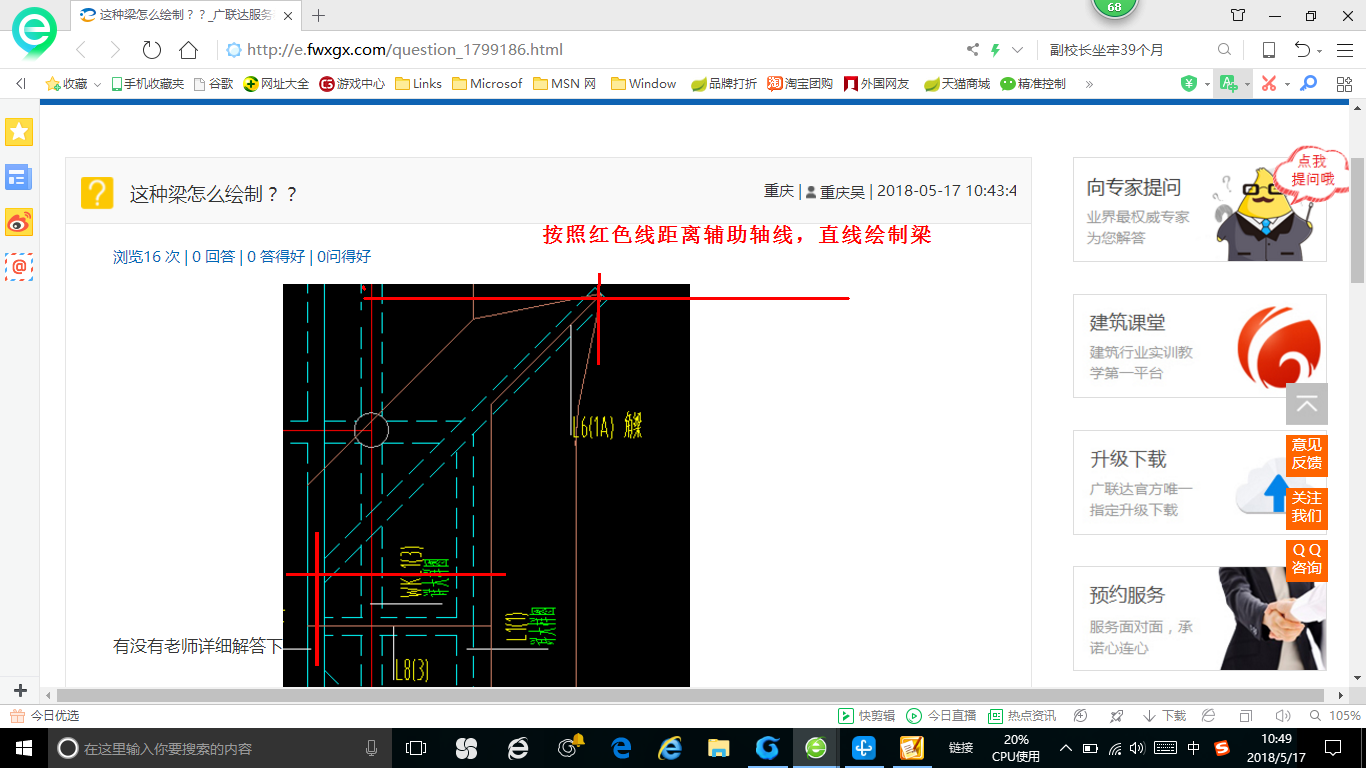Viewport: 1366px width, 768px height.
Task: Add a sidebar app with plus
Action: tap(20, 691)
